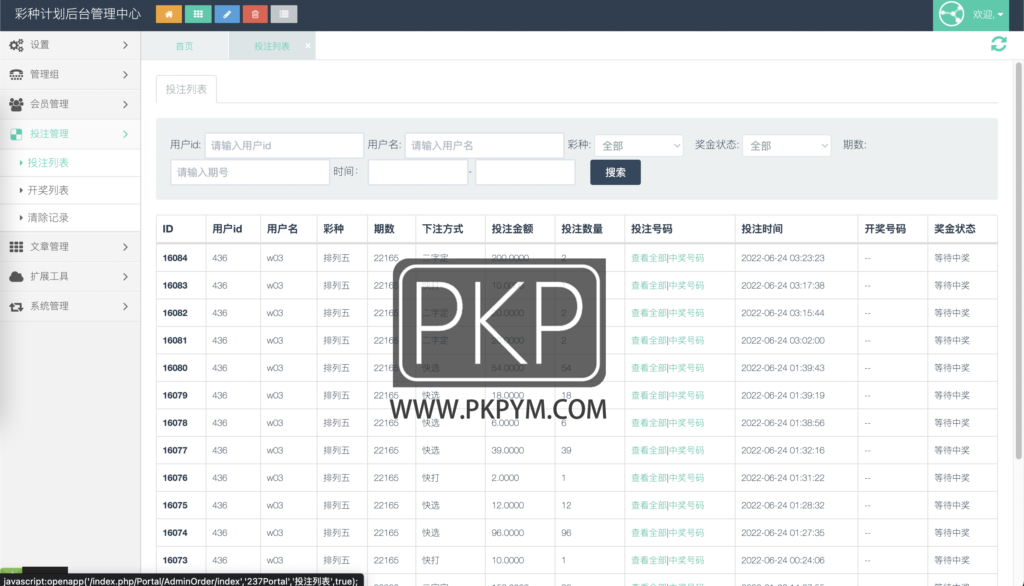Click the orange home toolbar icon
1024x586 pixels.
click(x=168, y=14)
